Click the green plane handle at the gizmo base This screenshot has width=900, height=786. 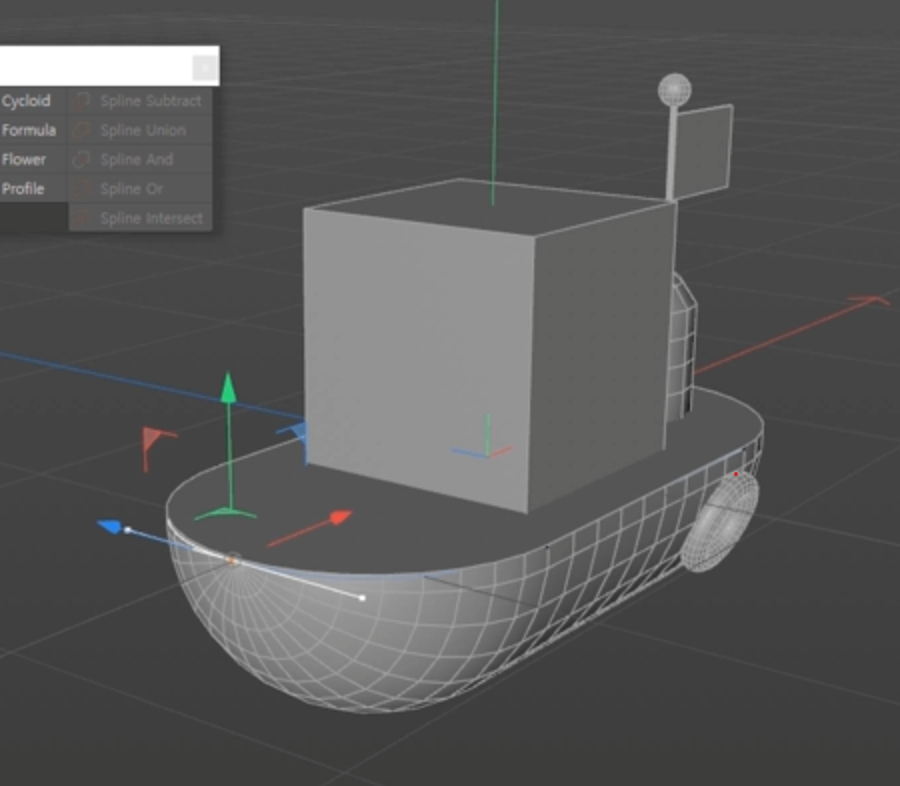coord(226,514)
